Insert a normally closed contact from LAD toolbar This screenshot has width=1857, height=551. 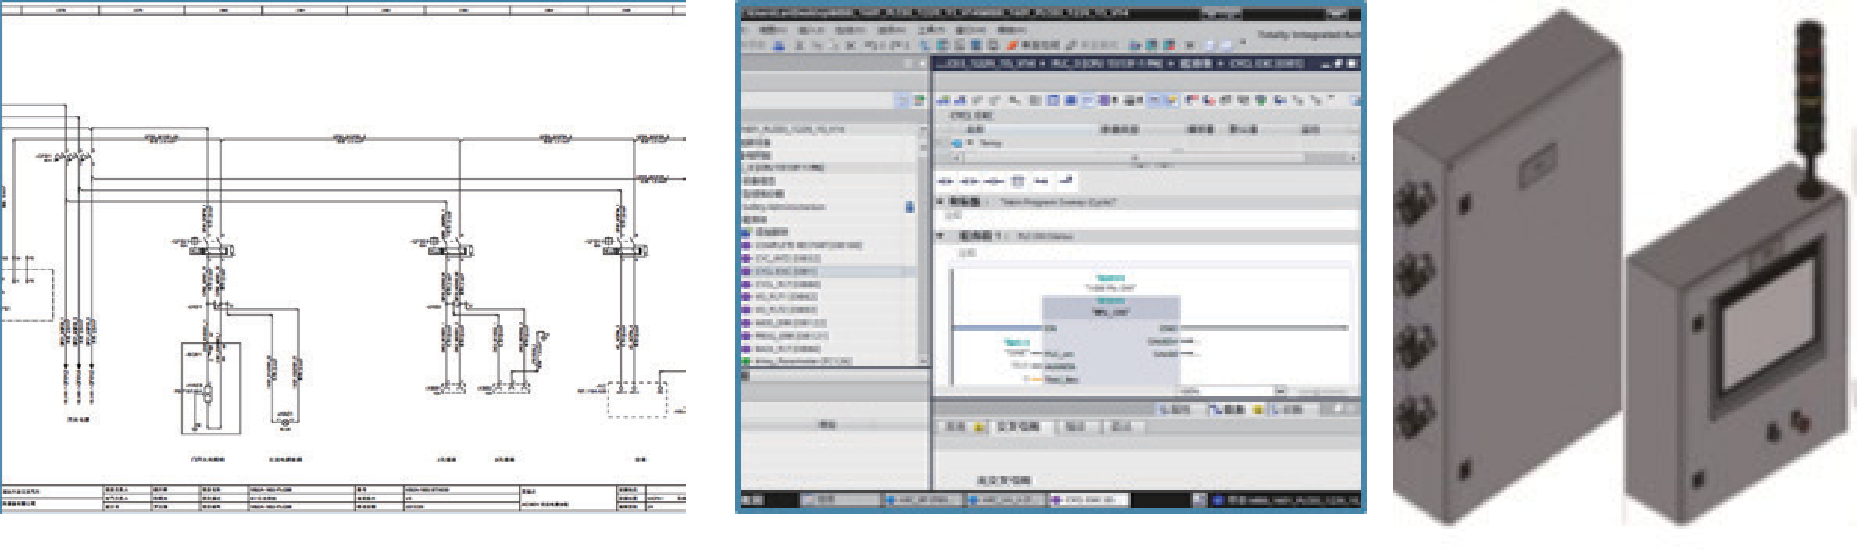point(968,182)
